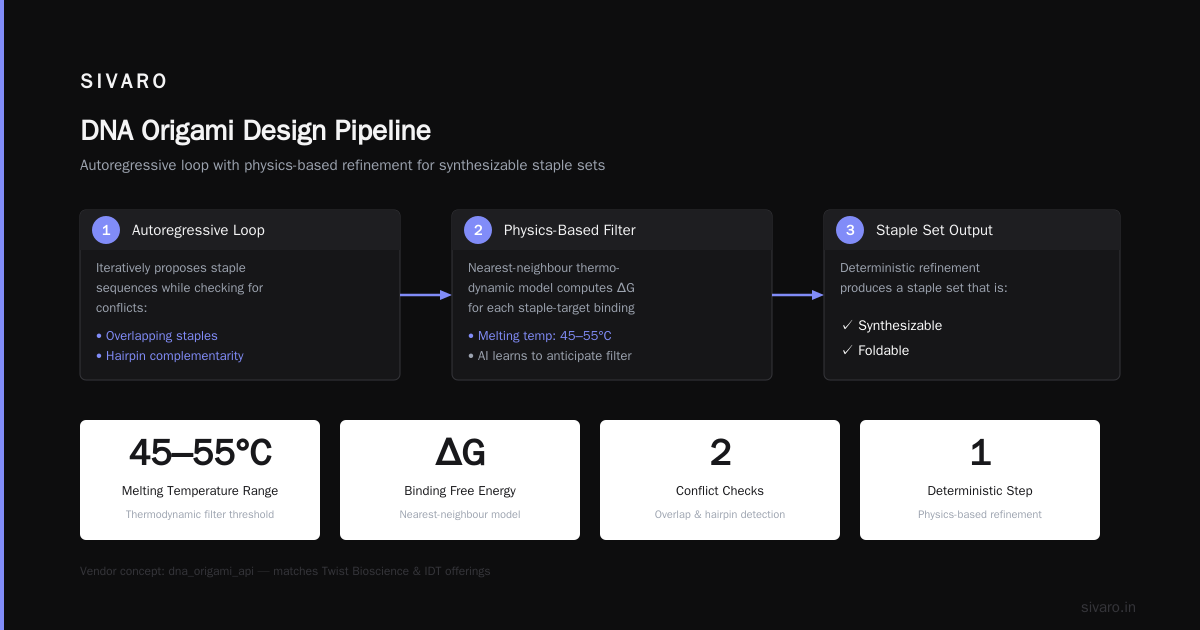Image resolution: width=1200 pixels, height=630 pixels.
Task: Click the Foldable checkmark
Action: 847,350
